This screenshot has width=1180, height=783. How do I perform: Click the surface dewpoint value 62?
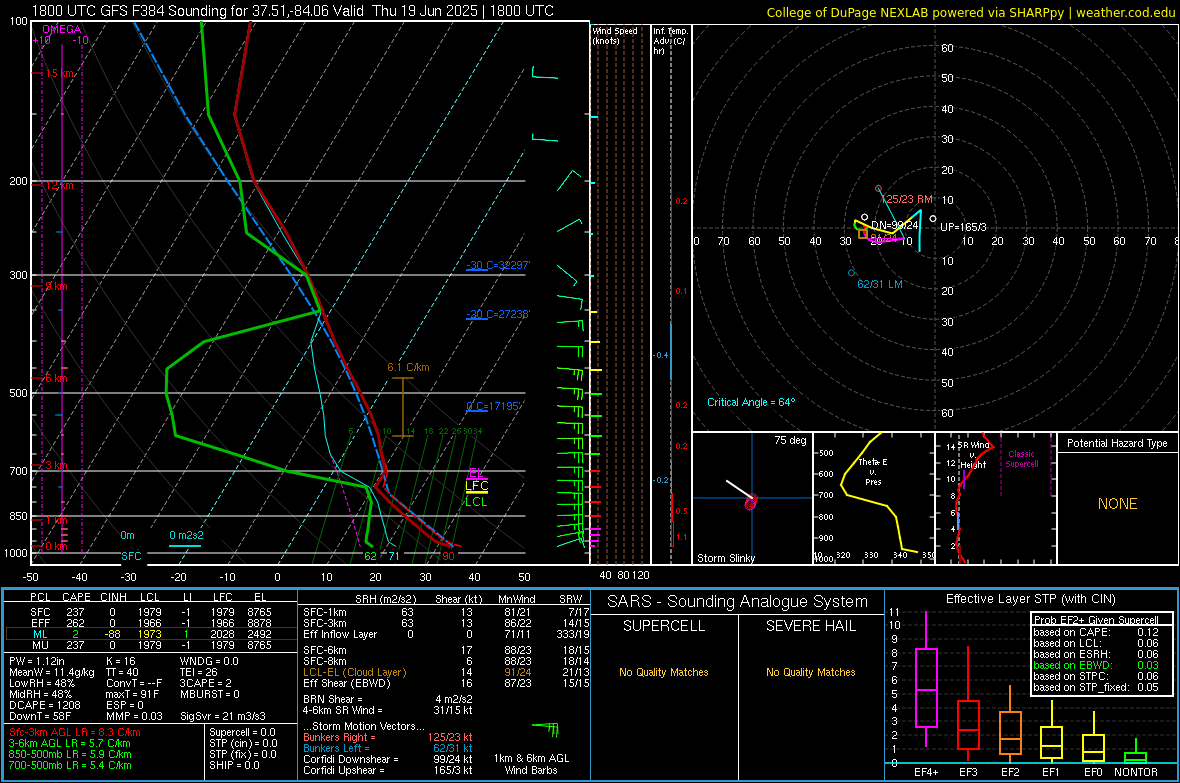pos(370,556)
